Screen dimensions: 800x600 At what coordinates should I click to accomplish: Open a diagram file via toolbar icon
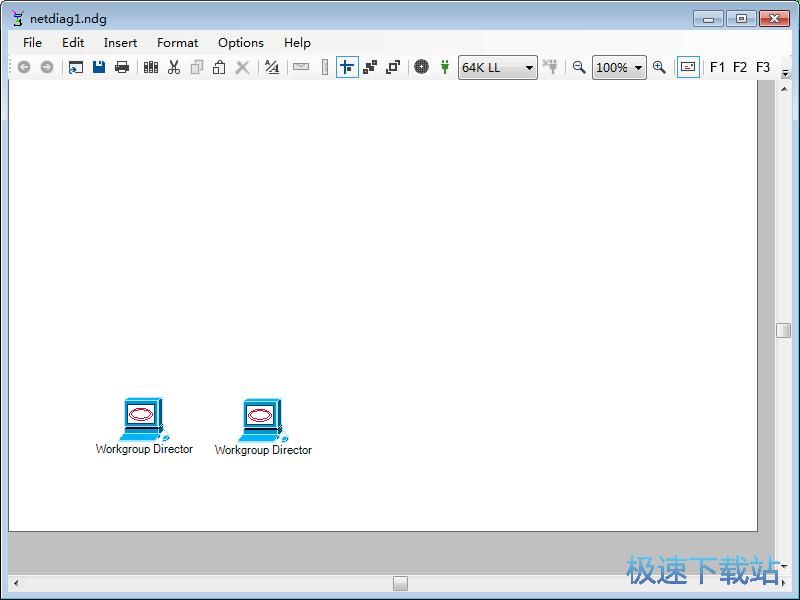point(76,67)
